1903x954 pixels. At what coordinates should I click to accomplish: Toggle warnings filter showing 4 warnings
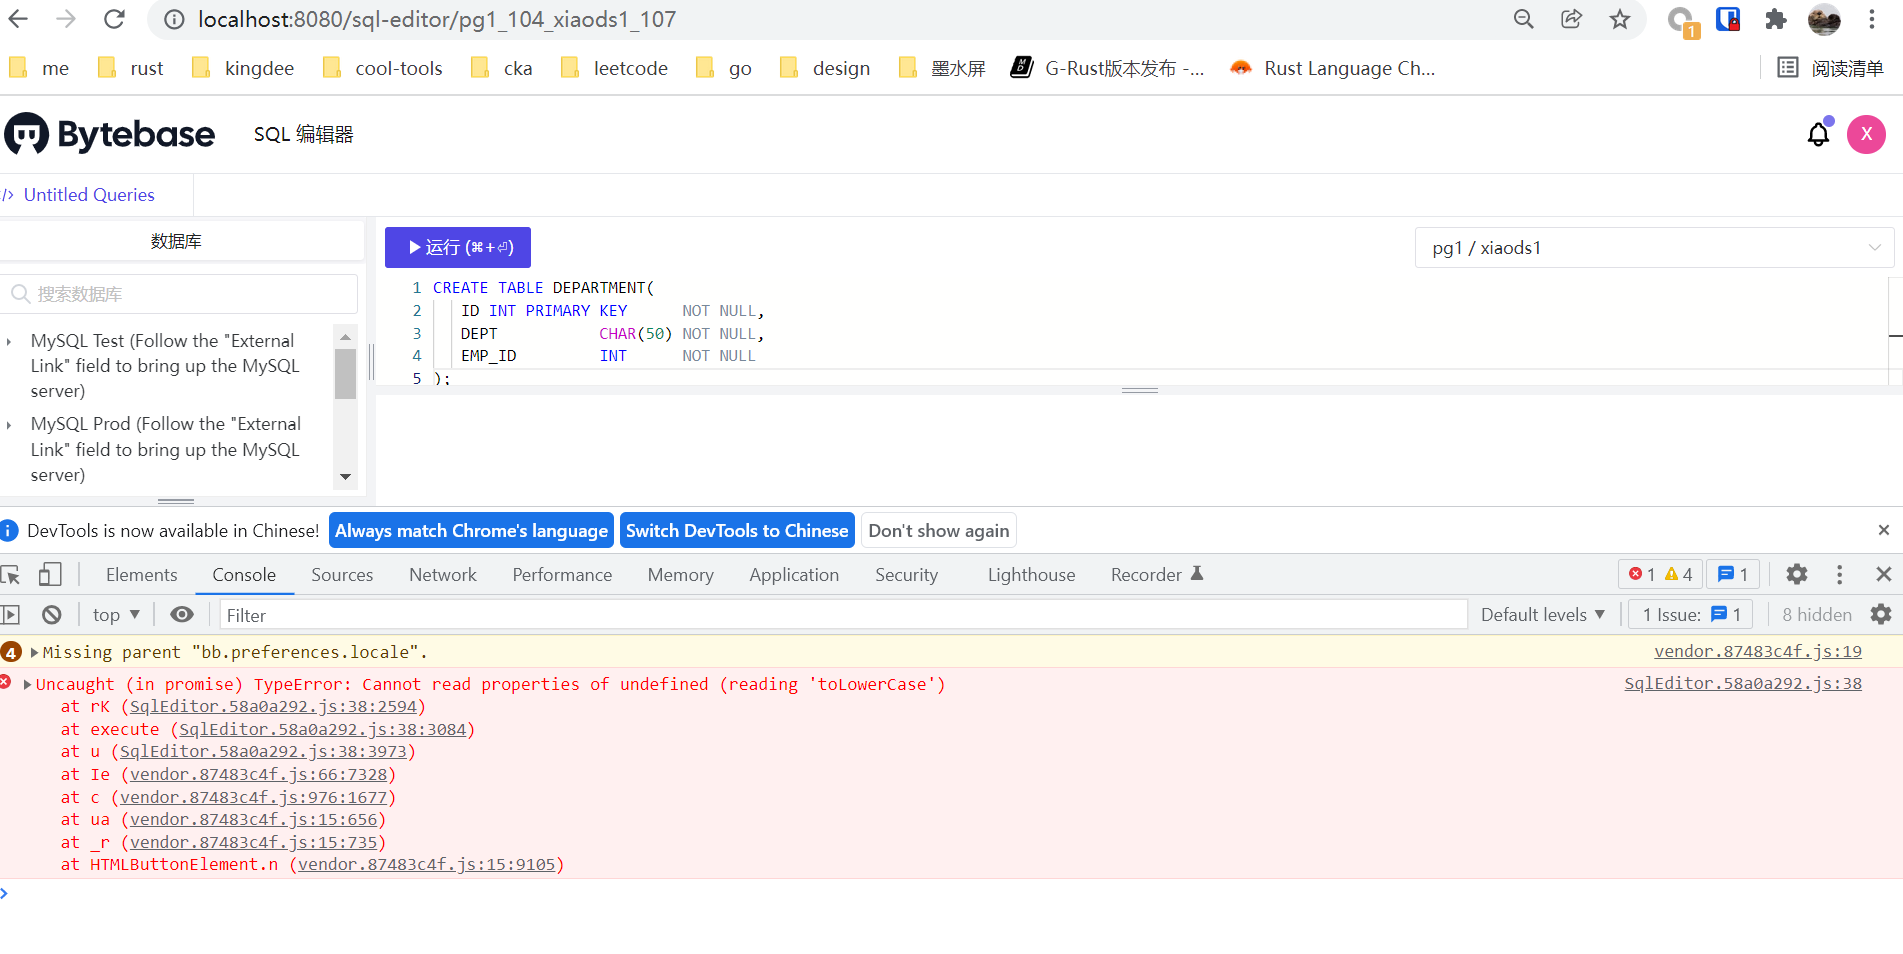[1674, 574]
